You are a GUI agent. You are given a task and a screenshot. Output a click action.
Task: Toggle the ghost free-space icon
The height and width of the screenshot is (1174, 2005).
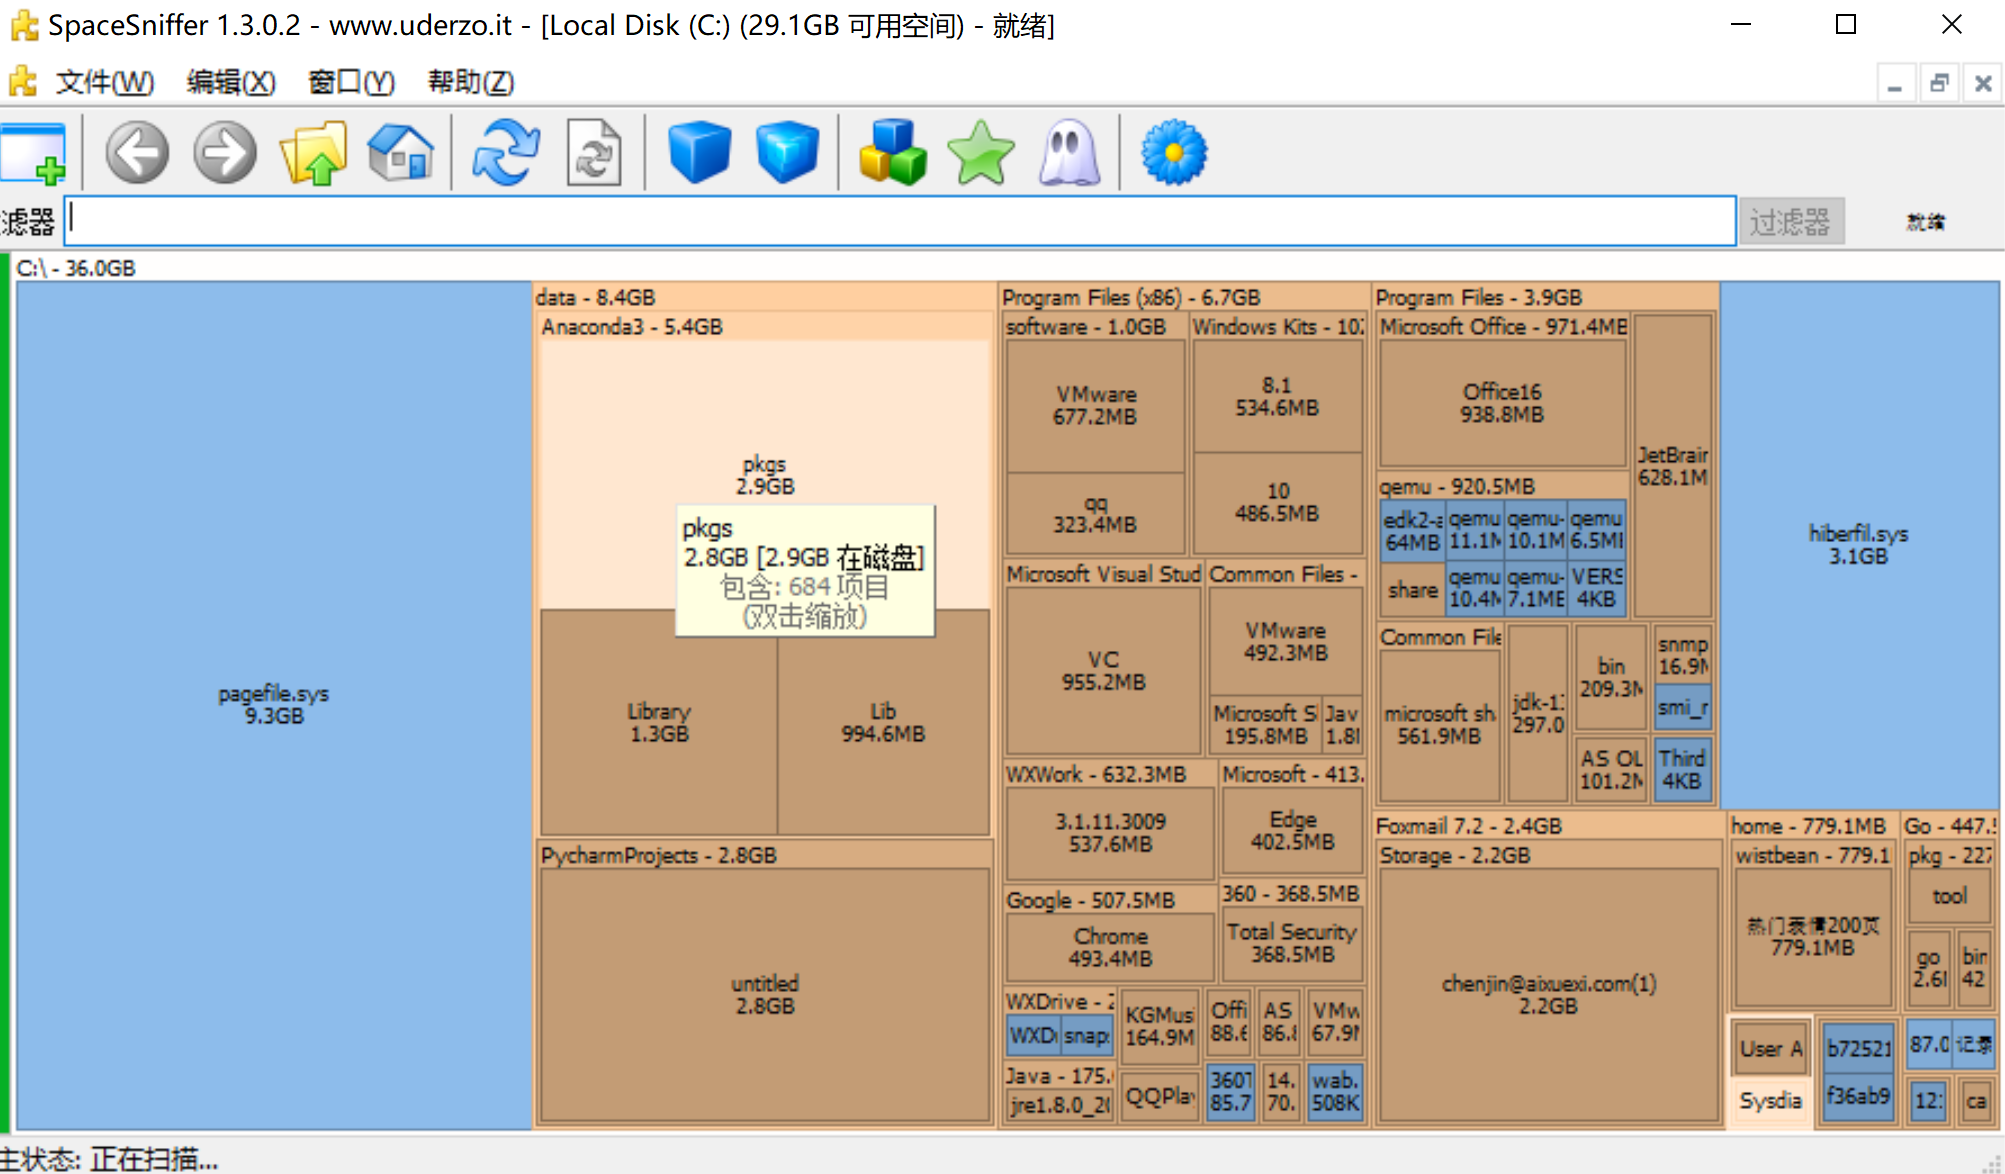point(1069,153)
